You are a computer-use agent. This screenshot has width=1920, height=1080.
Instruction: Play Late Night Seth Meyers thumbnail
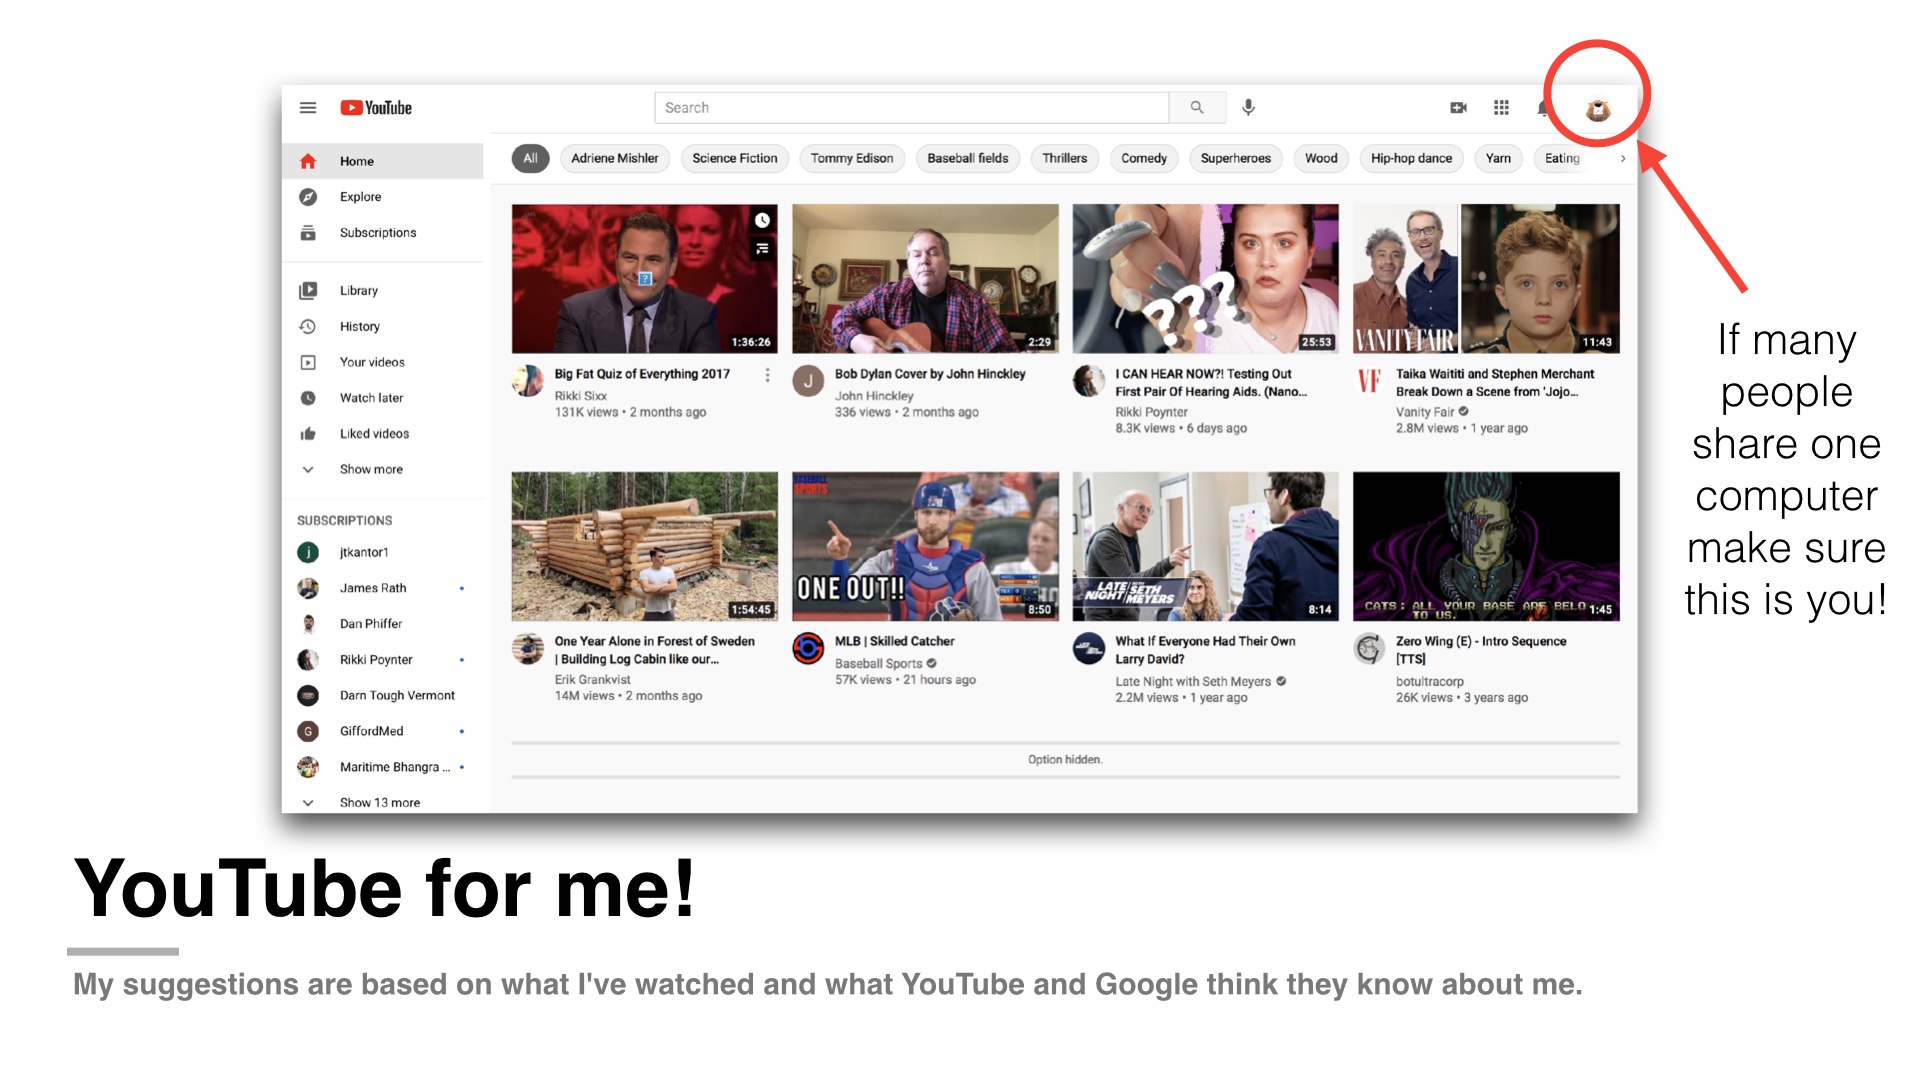[x=1205, y=546]
